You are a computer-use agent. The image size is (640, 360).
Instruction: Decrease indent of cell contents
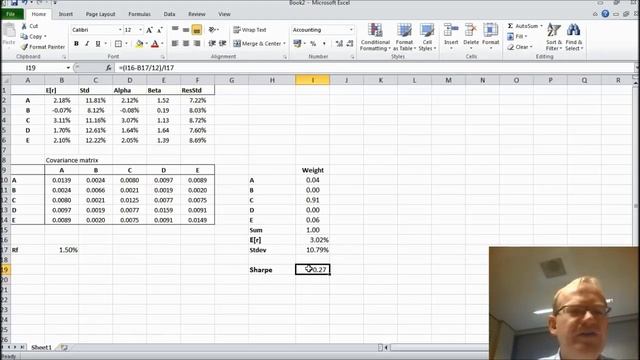click(x=212, y=43)
